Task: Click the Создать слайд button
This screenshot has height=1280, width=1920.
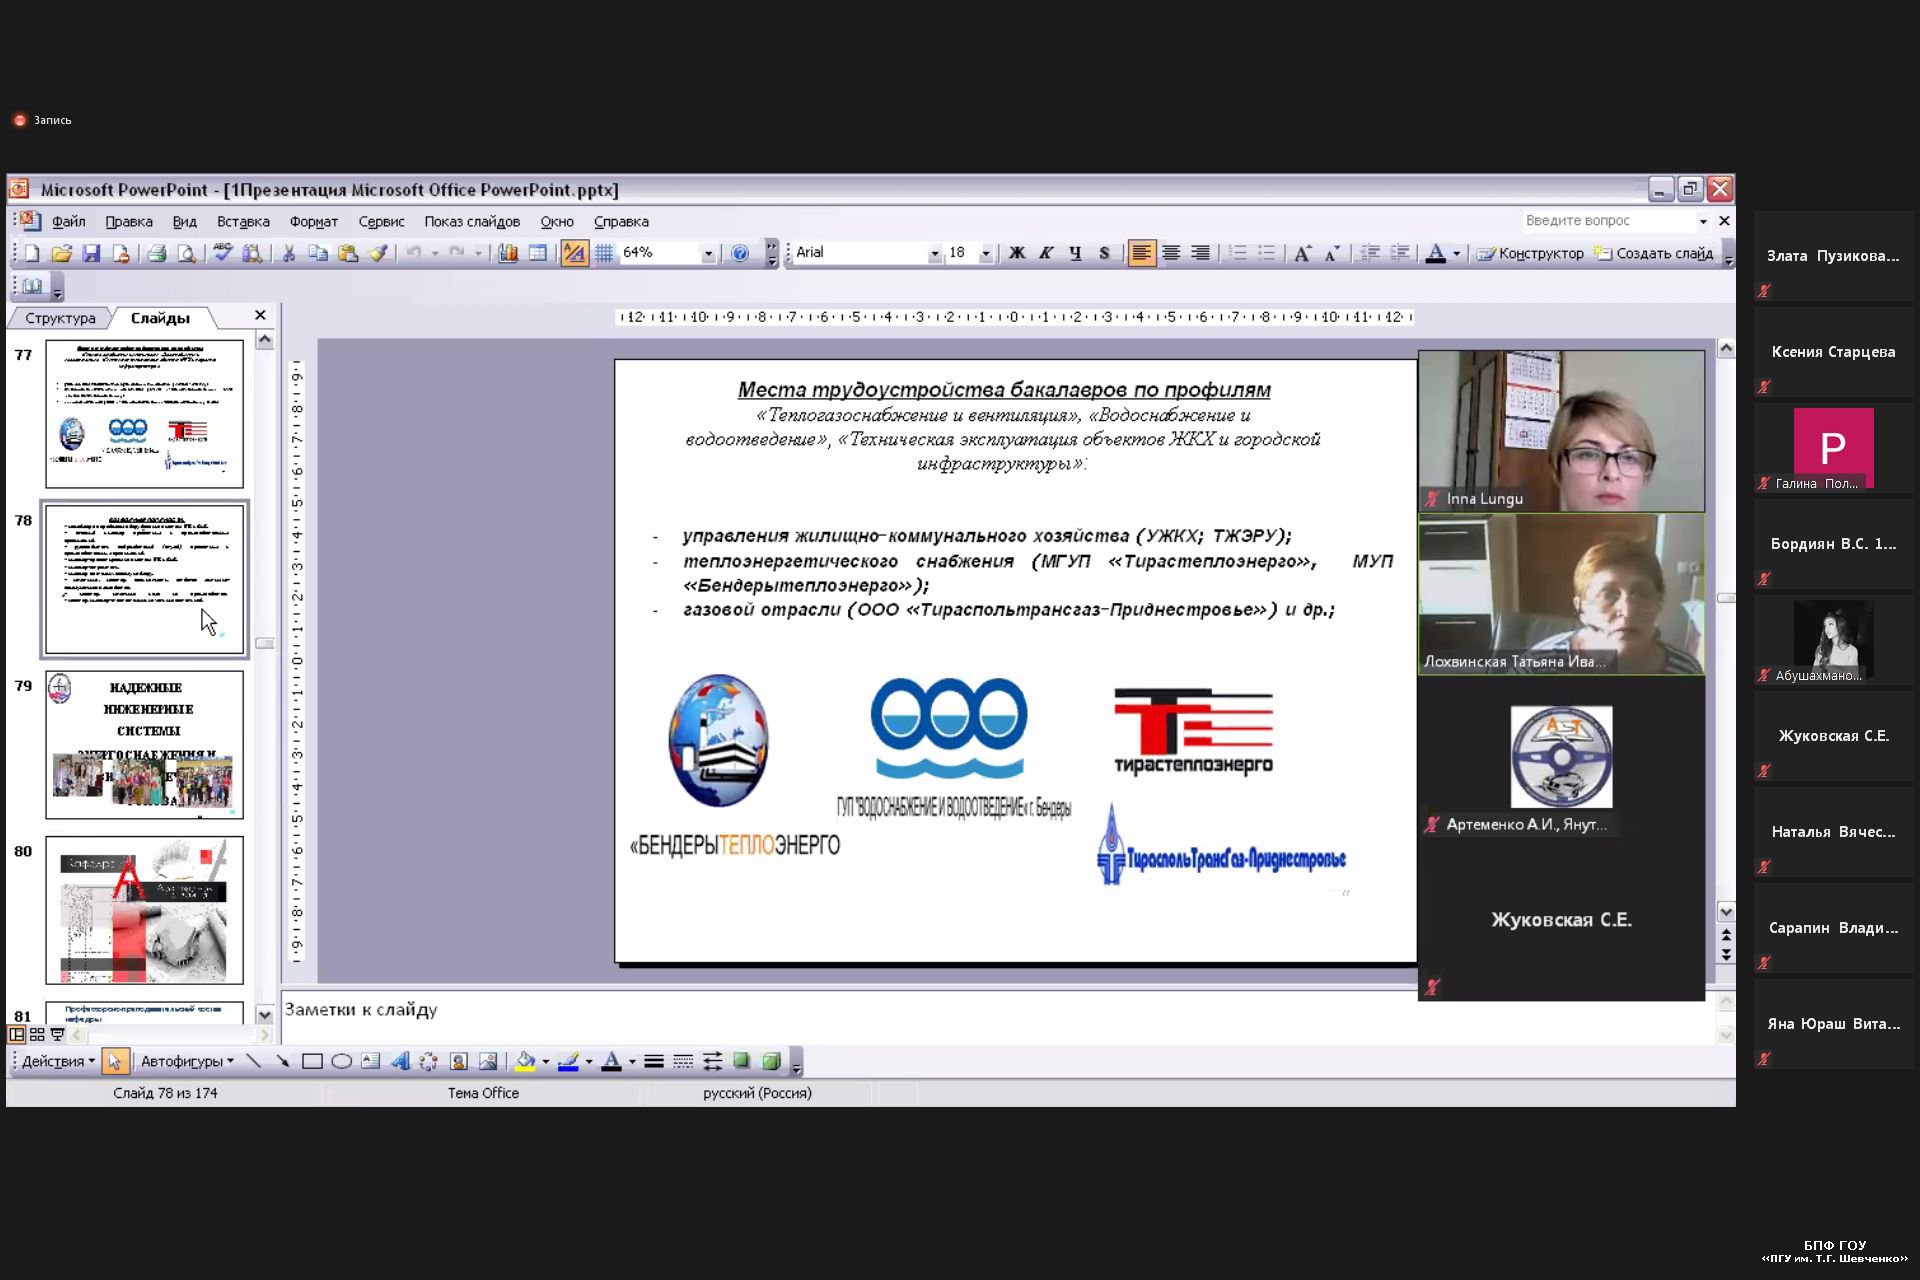Action: click(x=1655, y=254)
